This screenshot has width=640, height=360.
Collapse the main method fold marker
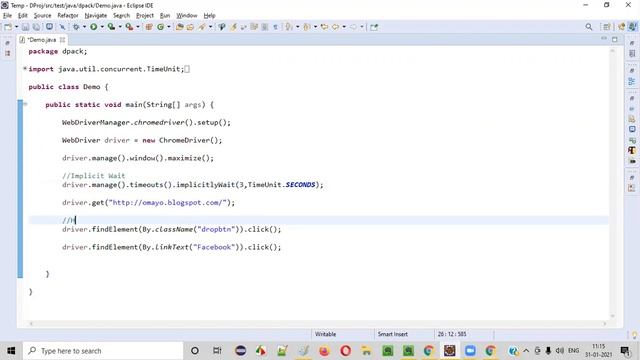25,104
